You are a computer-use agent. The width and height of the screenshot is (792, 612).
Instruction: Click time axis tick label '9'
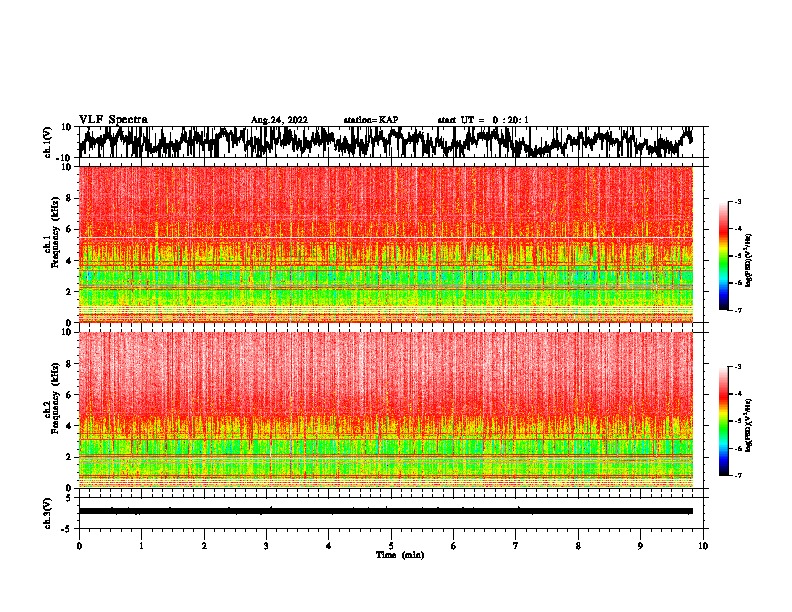(640, 546)
